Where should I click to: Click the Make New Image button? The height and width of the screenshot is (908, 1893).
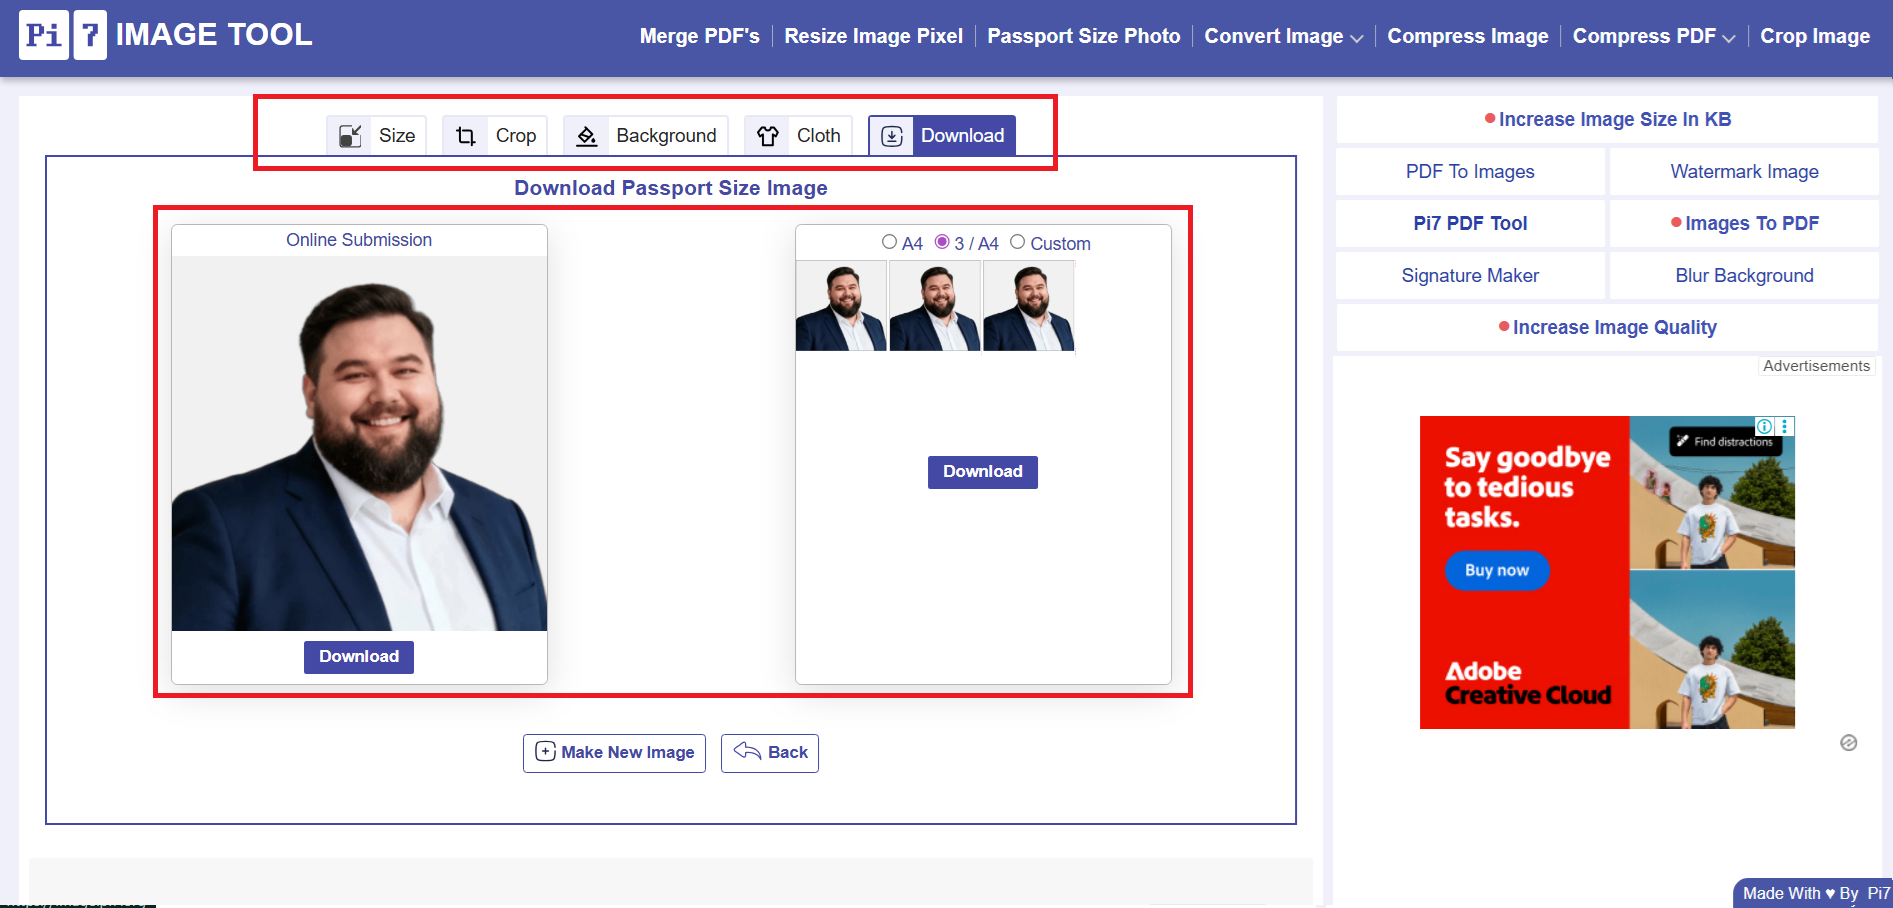coord(614,753)
